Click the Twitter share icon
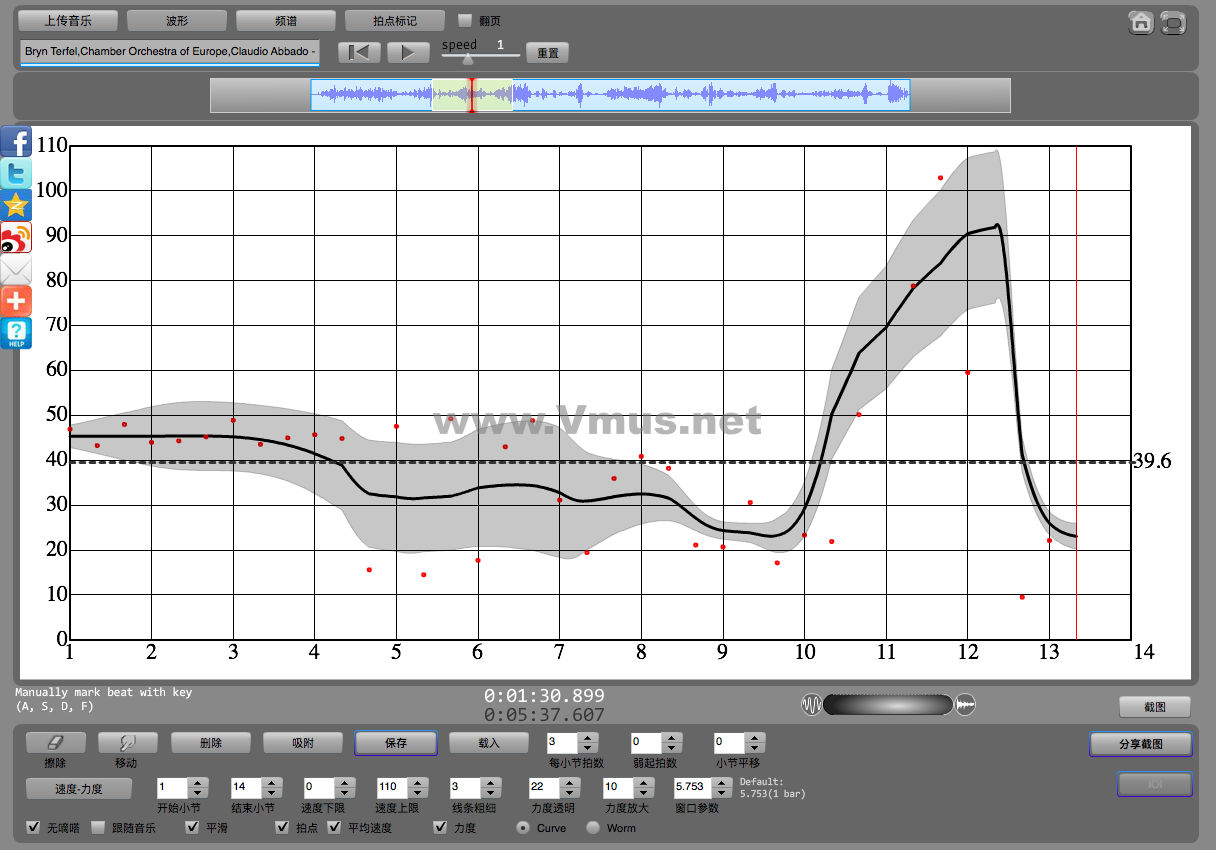Screen dimensions: 1216x850 tap(16, 174)
